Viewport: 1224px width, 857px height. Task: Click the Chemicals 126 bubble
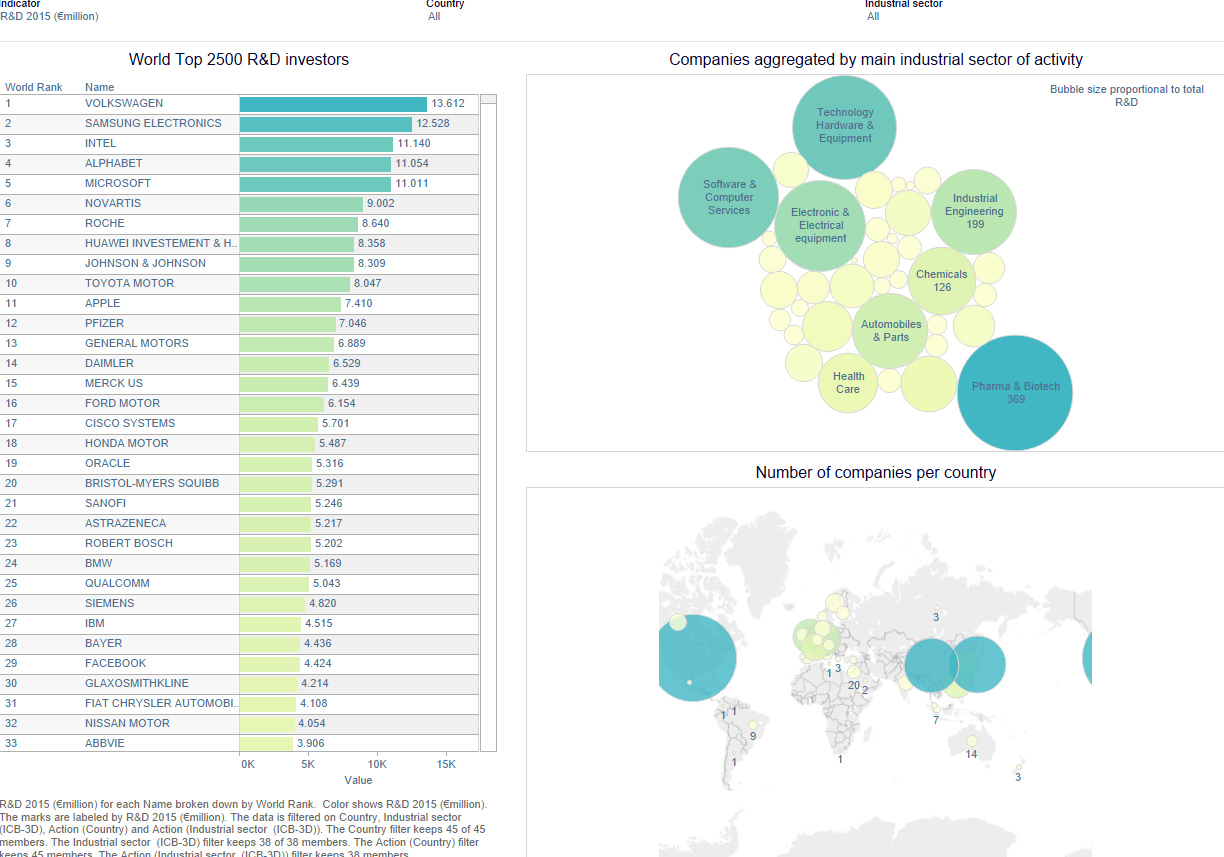(x=941, y=281)
